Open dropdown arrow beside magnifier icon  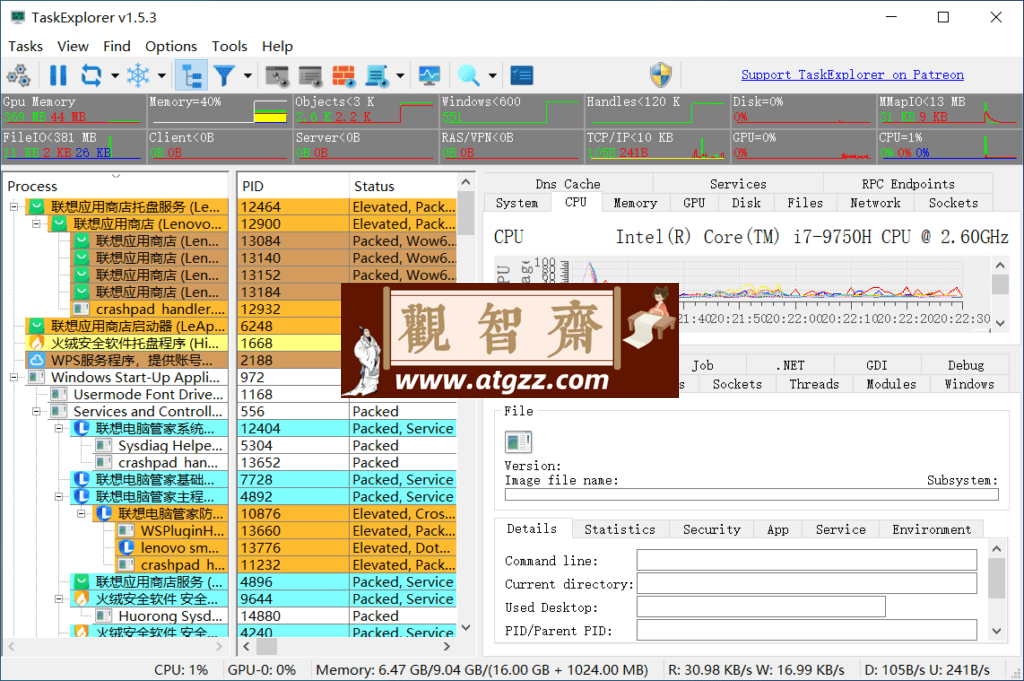click(x=492, y=76)
